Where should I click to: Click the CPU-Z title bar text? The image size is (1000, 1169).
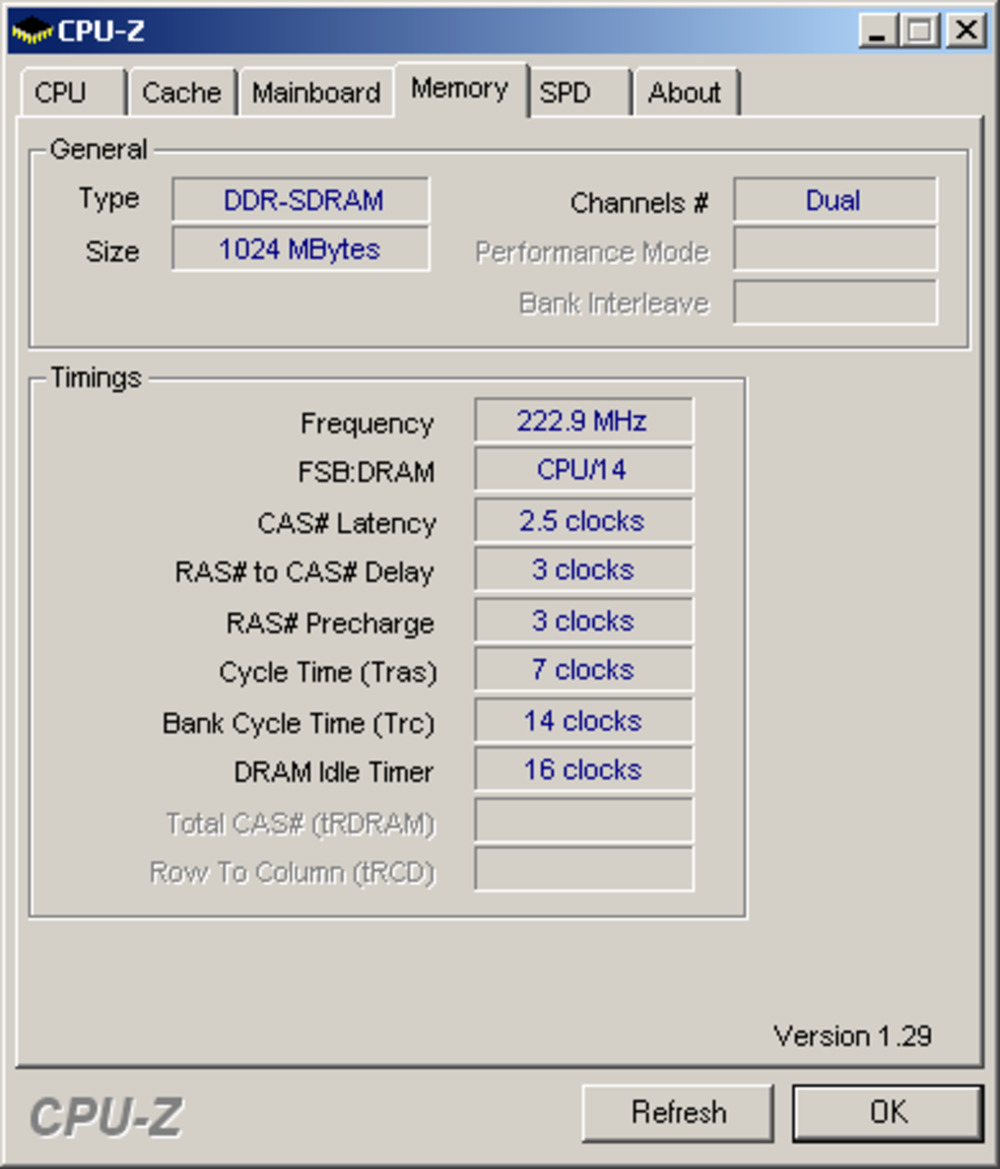pos(101,31)
